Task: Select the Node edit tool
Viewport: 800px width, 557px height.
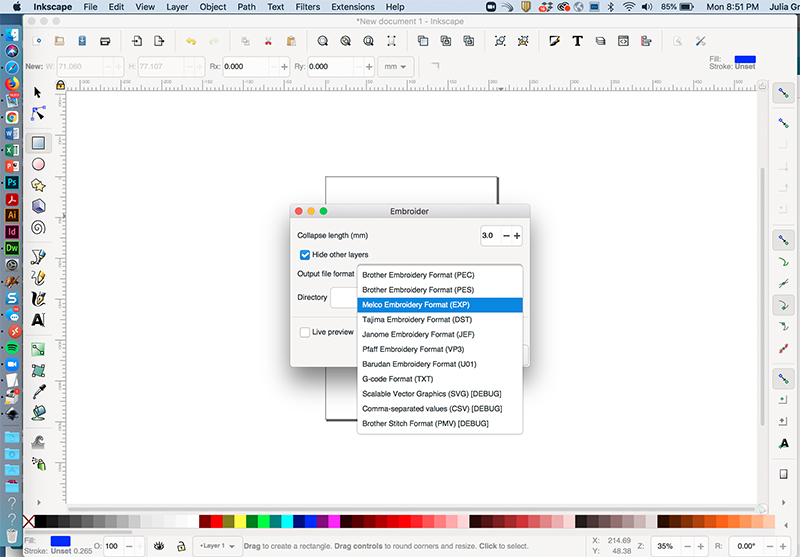Action: point(38,113)
